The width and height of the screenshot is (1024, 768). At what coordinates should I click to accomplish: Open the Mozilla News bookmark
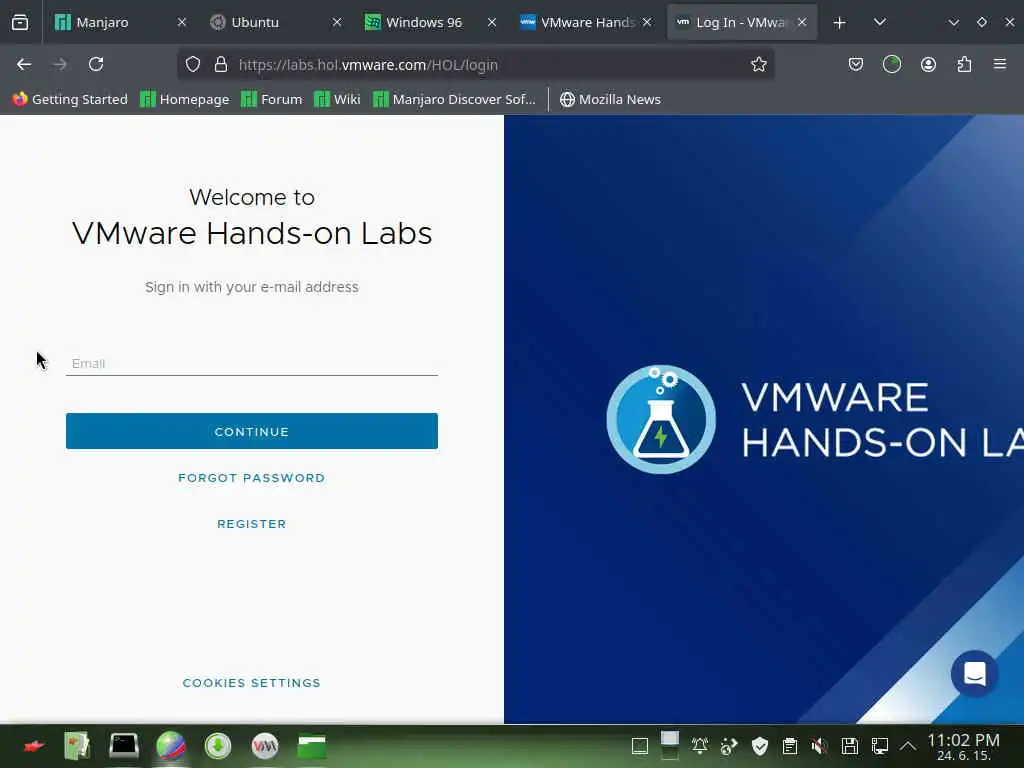pyautogui.click(x=610, y=99)
